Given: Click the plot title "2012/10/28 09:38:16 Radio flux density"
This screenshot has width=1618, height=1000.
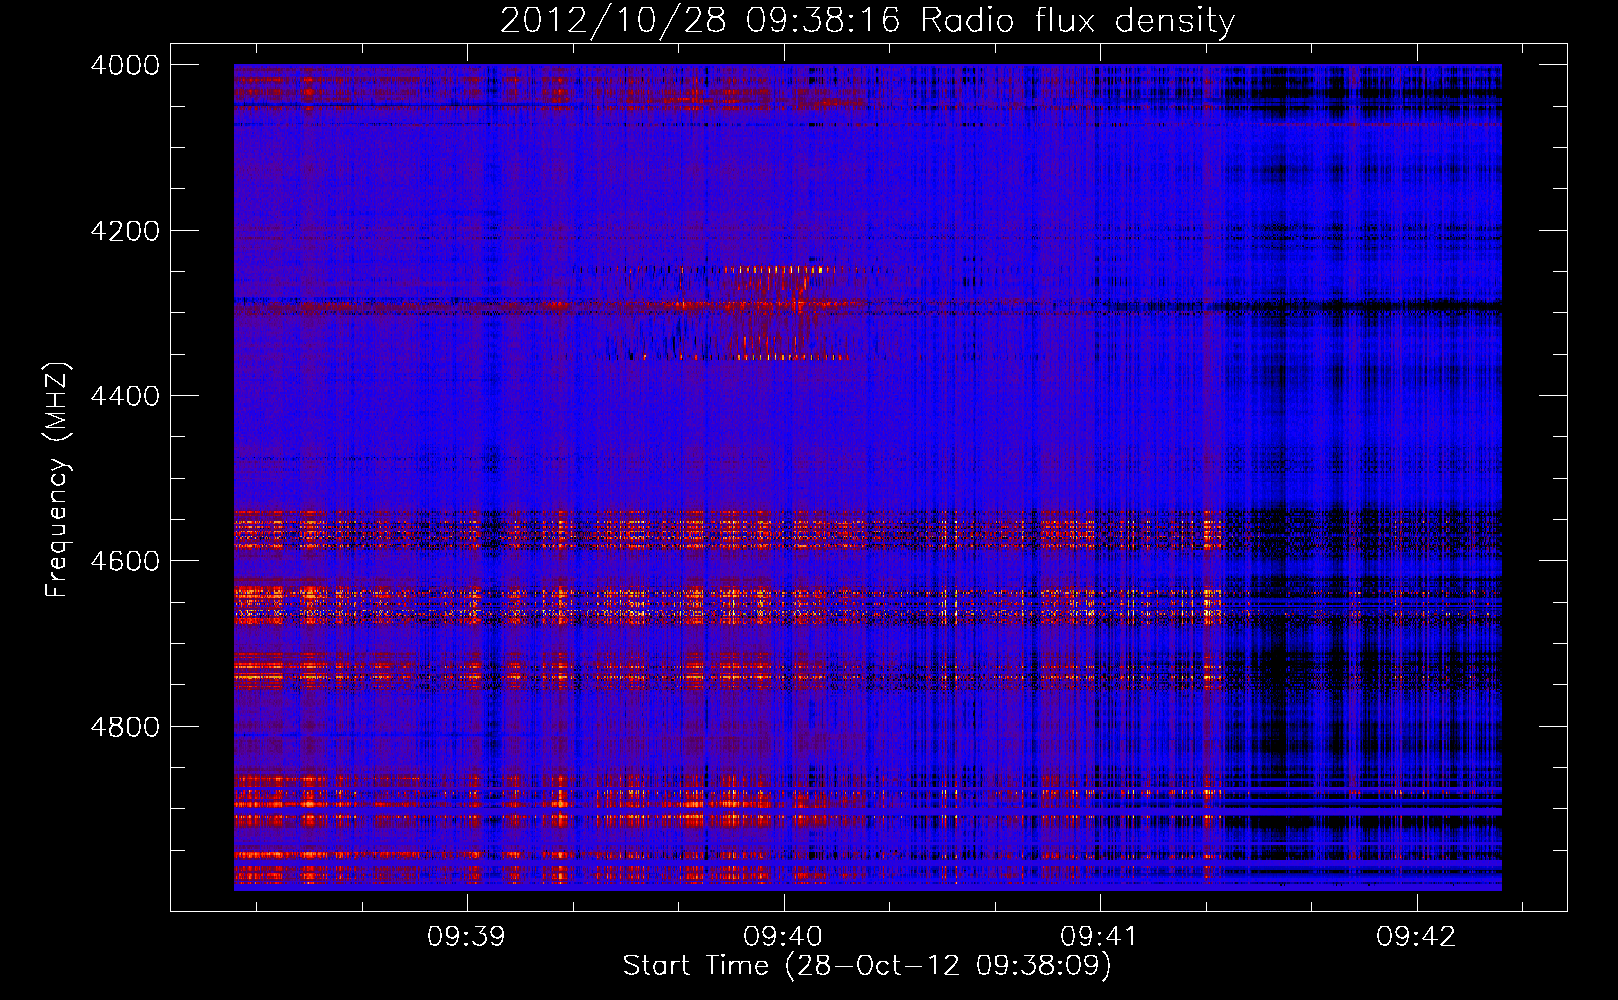Looking at the screenshot, I should [x=867, y=21].
